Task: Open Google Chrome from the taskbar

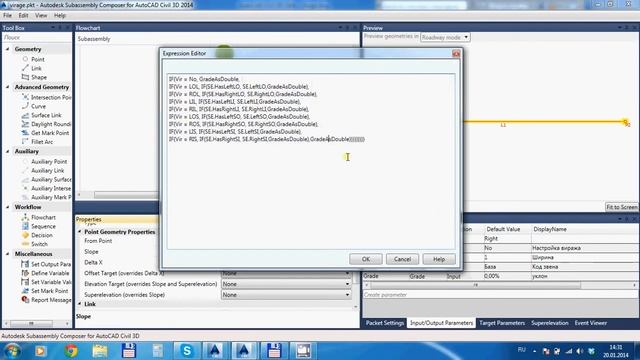Action: [x=71, y=351]
